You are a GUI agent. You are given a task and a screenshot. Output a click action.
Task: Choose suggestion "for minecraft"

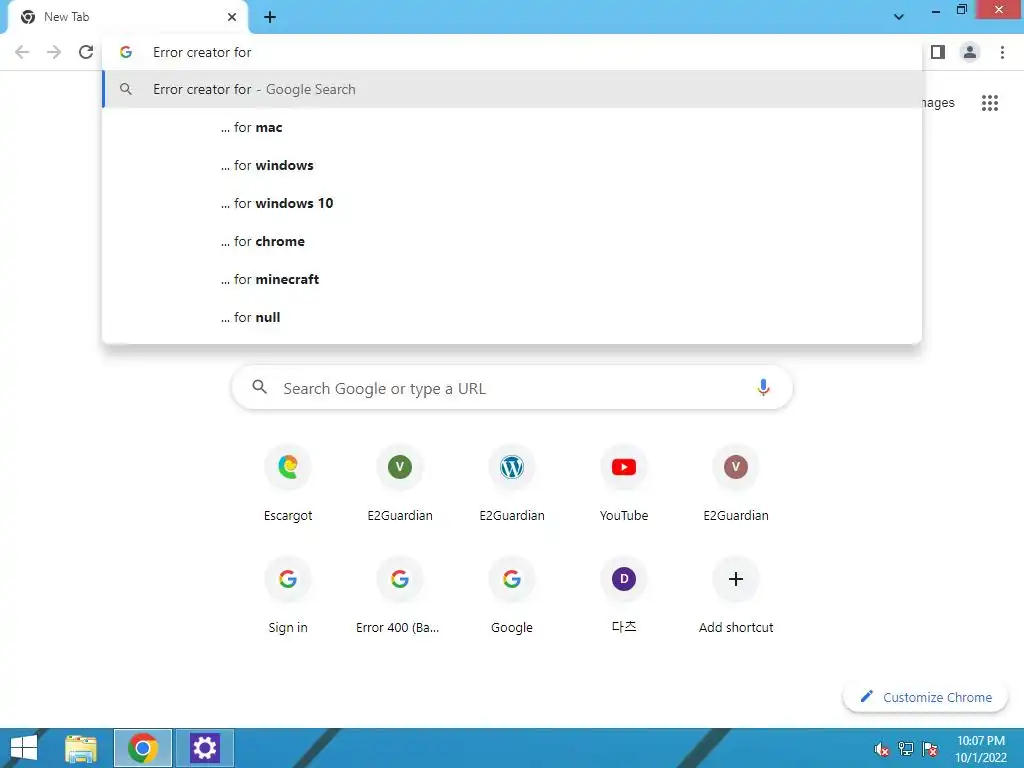(x=512, y=279)
